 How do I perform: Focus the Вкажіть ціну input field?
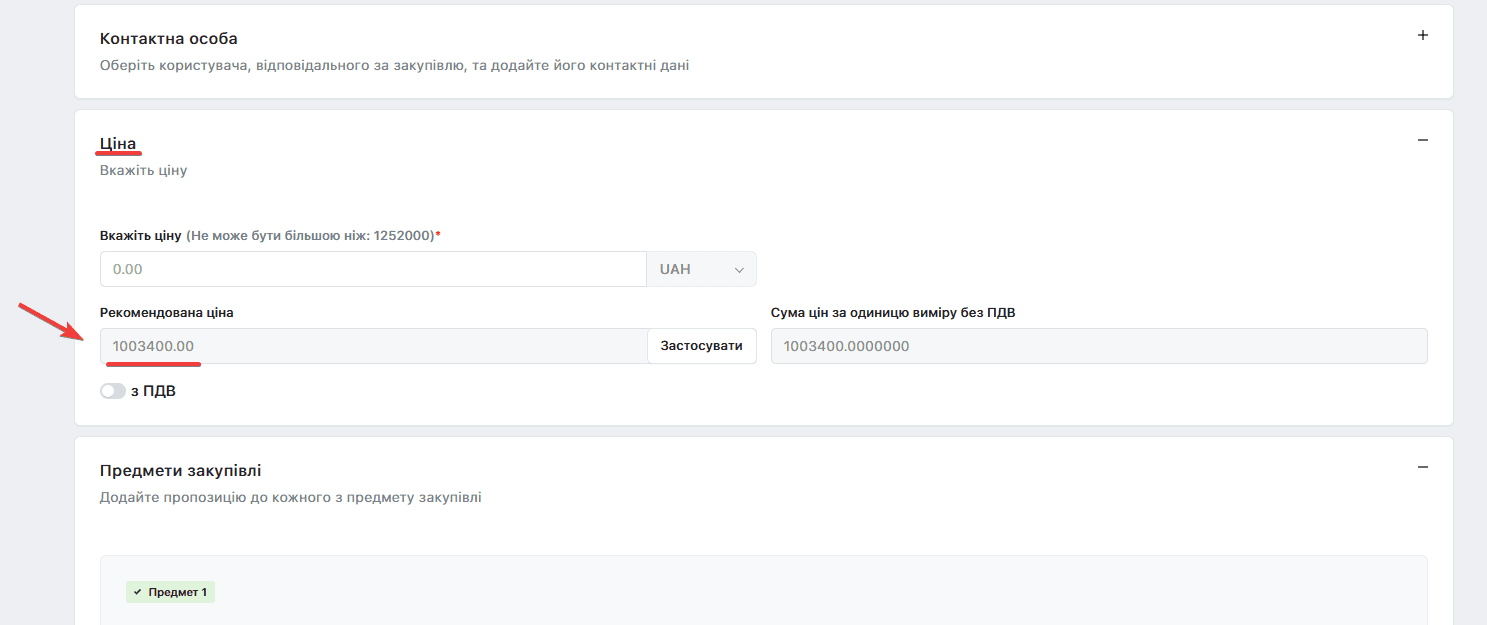coord(374,269)
